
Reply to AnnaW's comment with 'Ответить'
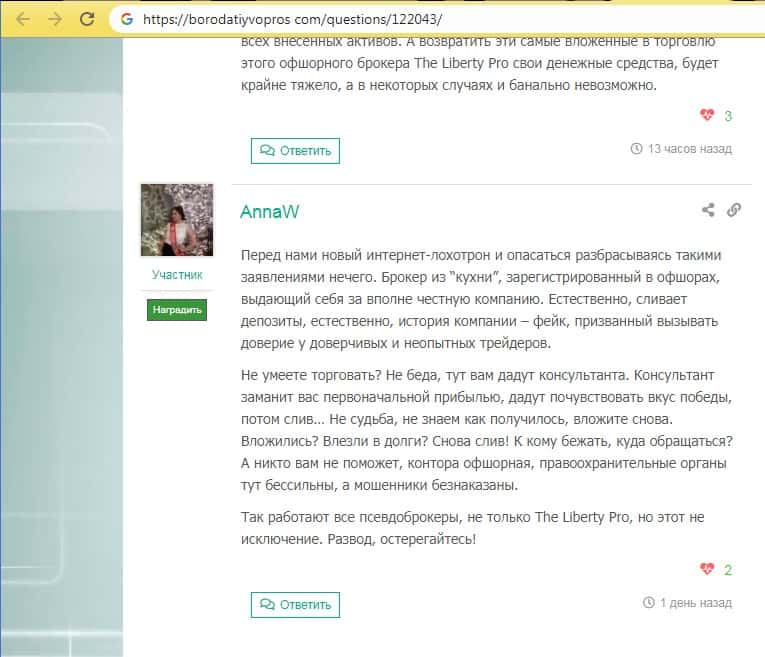click(x=295, y=605)
